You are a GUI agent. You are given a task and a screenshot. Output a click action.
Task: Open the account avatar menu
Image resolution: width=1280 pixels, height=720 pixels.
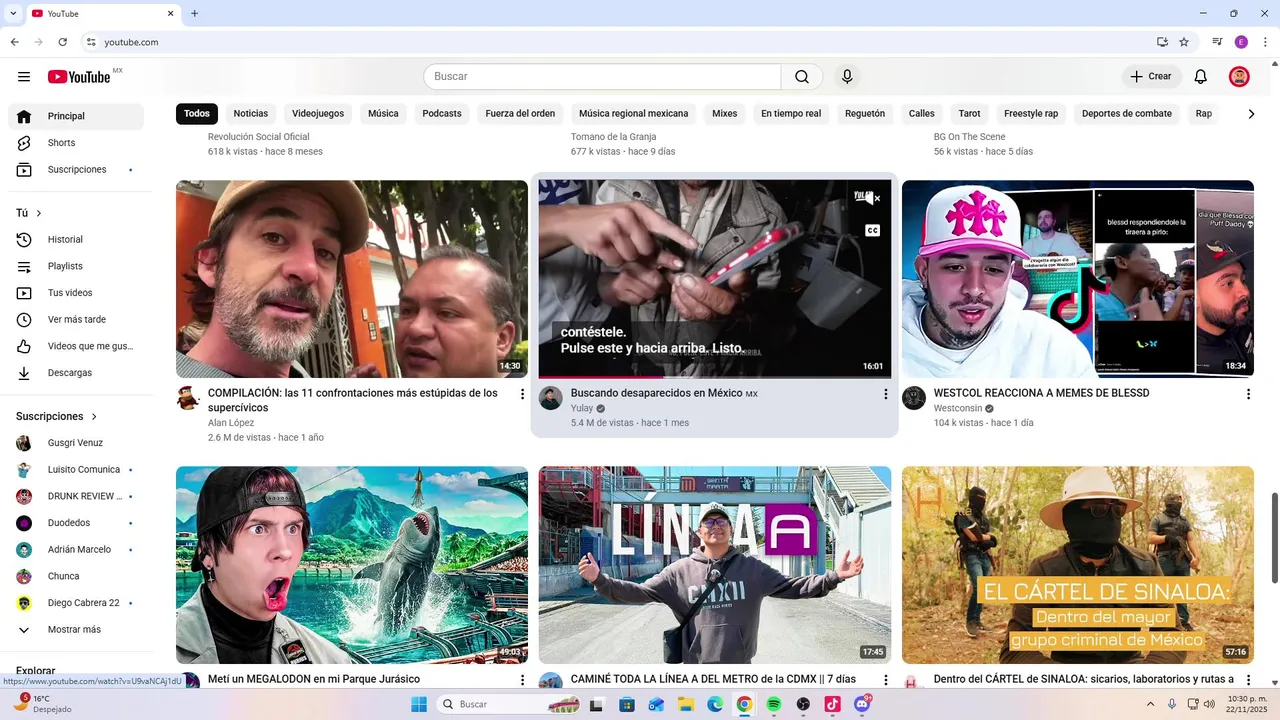click(1239, 77)
